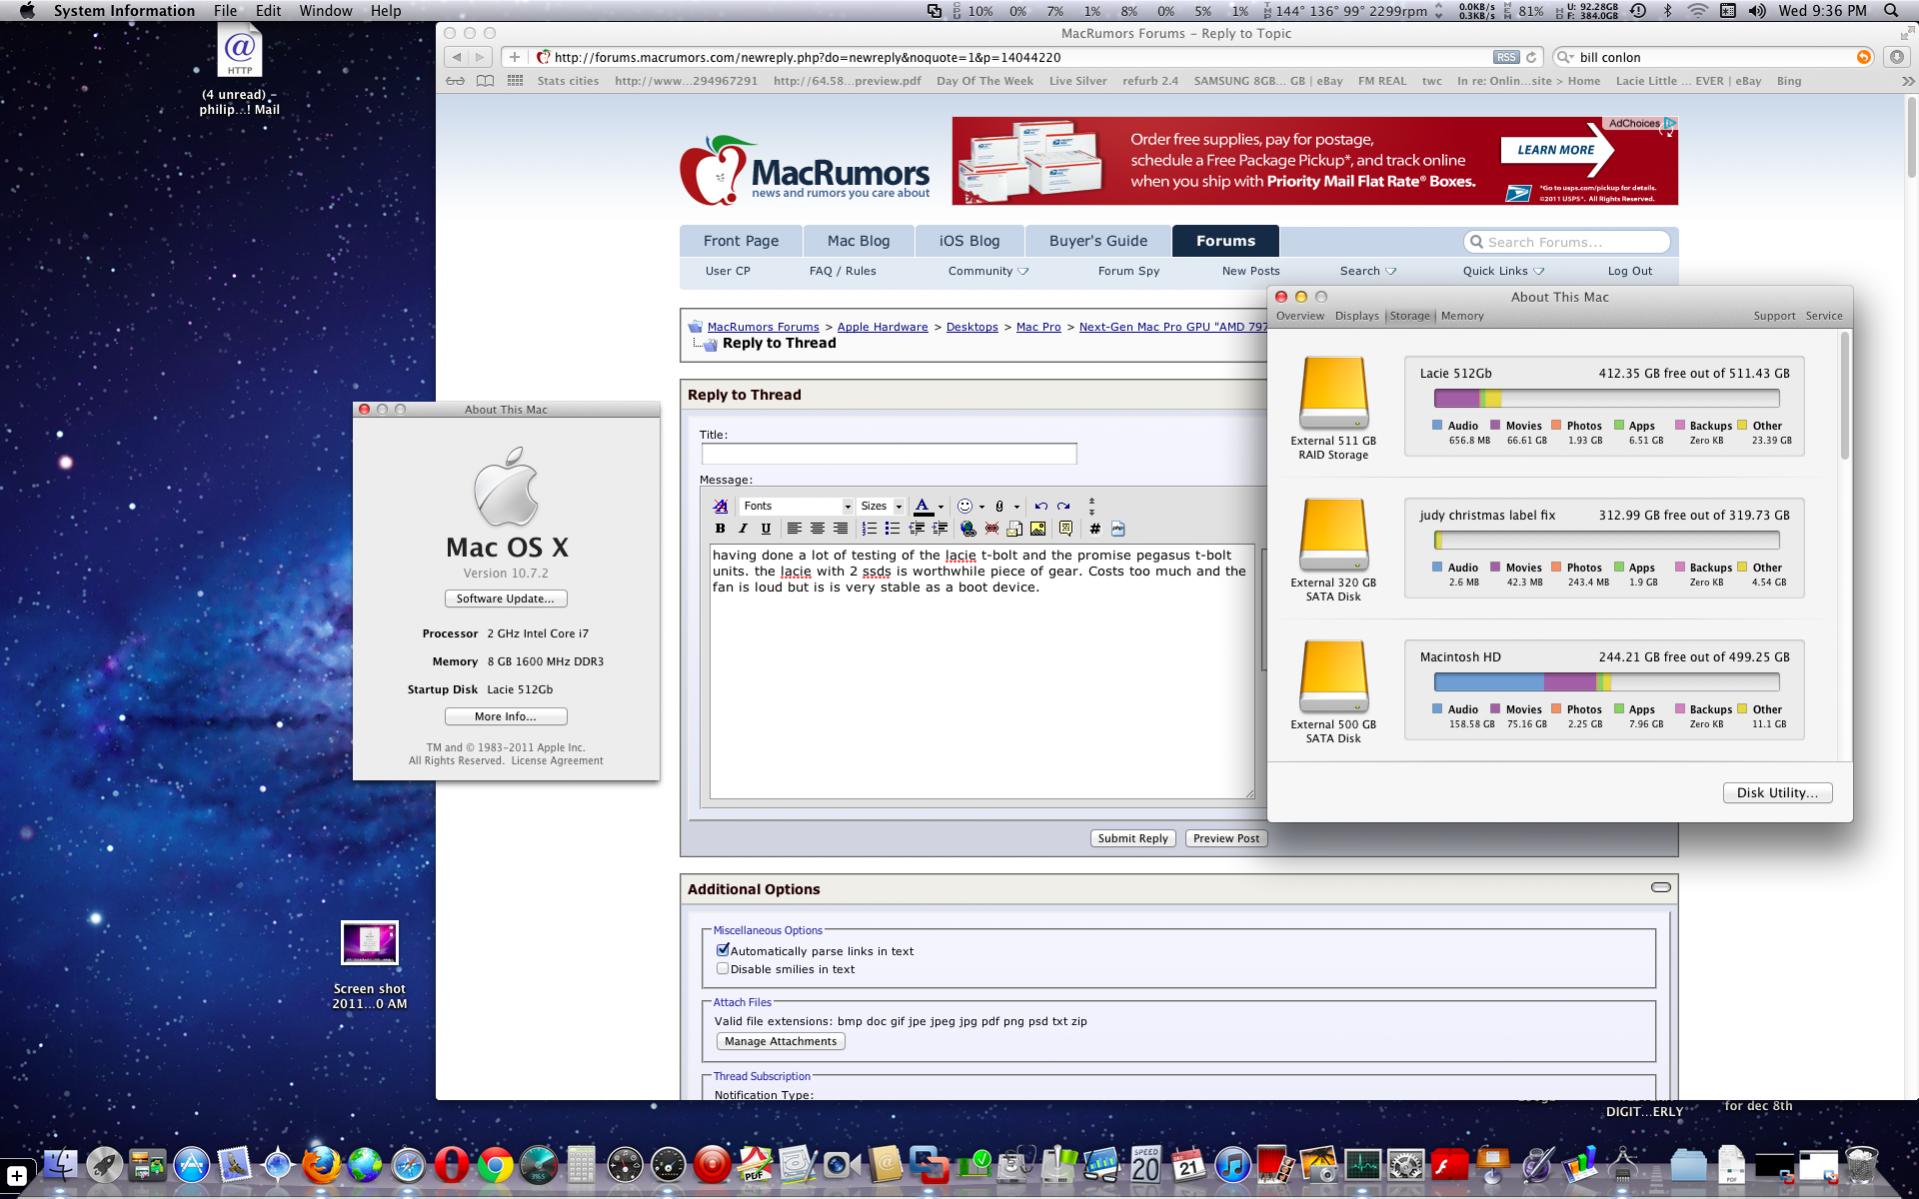Wrap selection in code tags with # icon
1919x1199 pixels.
(1095, 528)
